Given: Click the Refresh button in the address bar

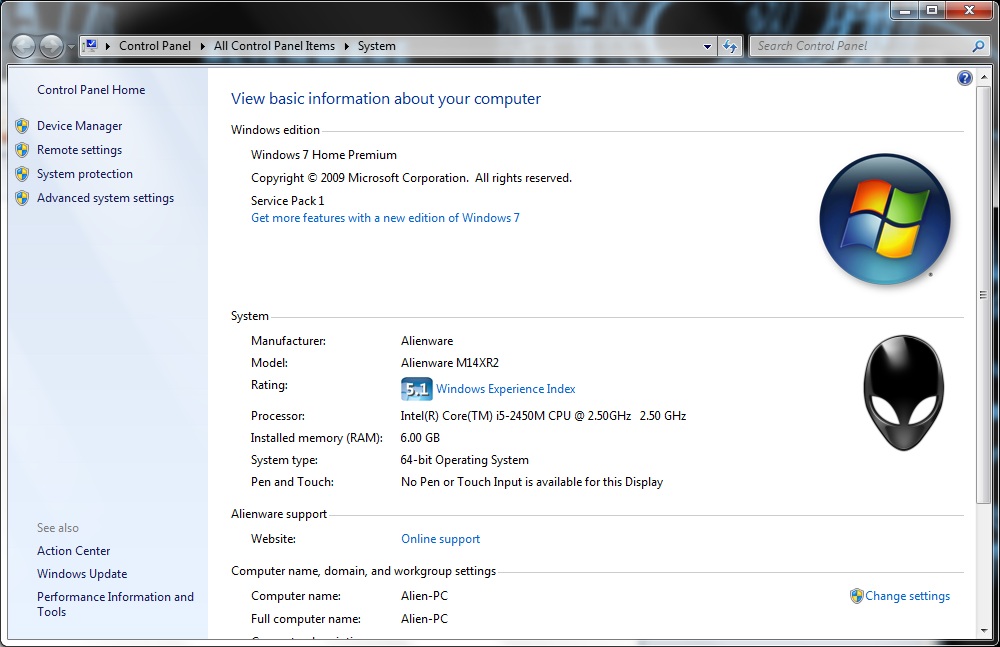Looking at the screenshot, I should click(730, 46).
